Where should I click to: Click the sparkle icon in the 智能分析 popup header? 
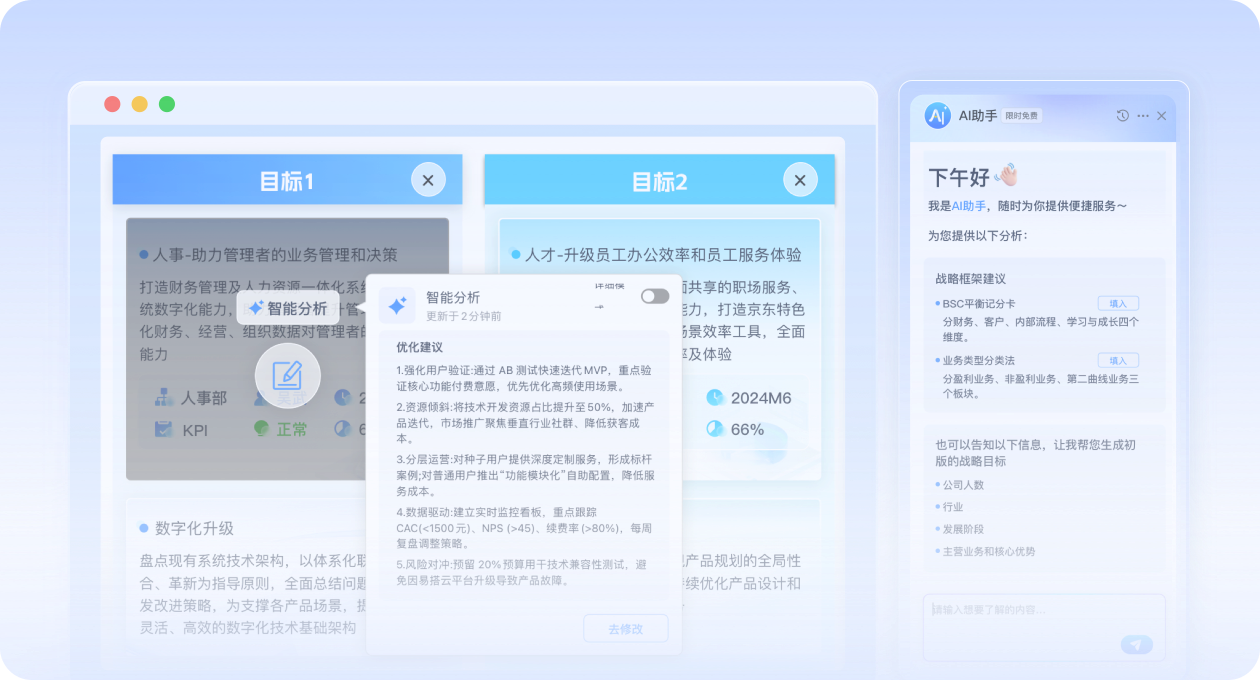click(397, 306)
